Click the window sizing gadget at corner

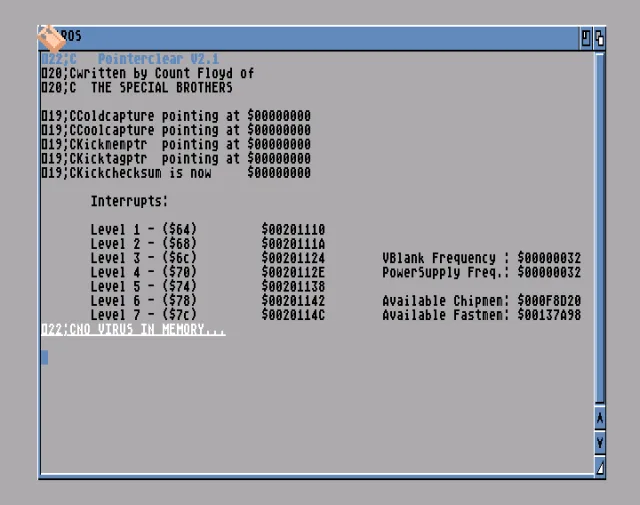pyautogui.click(x=600, y=467)
